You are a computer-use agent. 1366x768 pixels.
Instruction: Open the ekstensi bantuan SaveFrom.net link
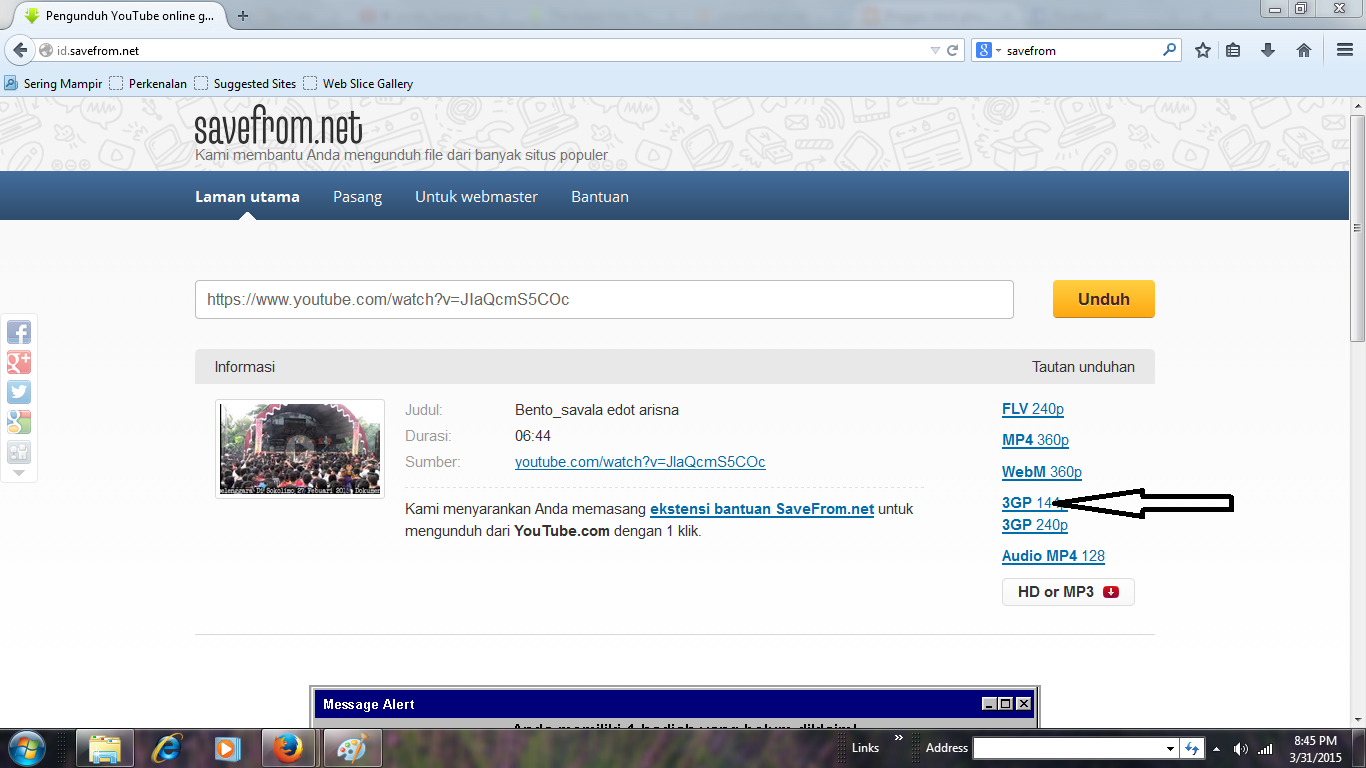(762, 509)
